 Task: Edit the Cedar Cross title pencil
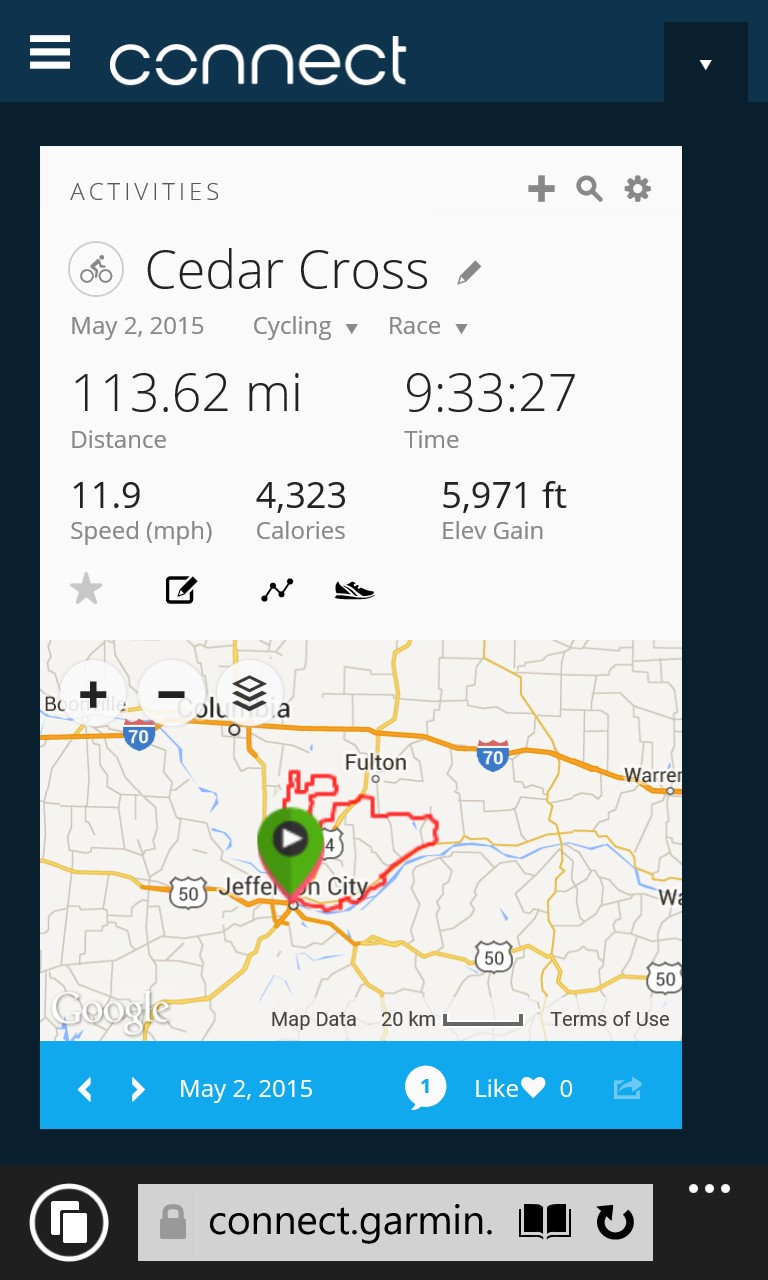(x=469, y=272)
